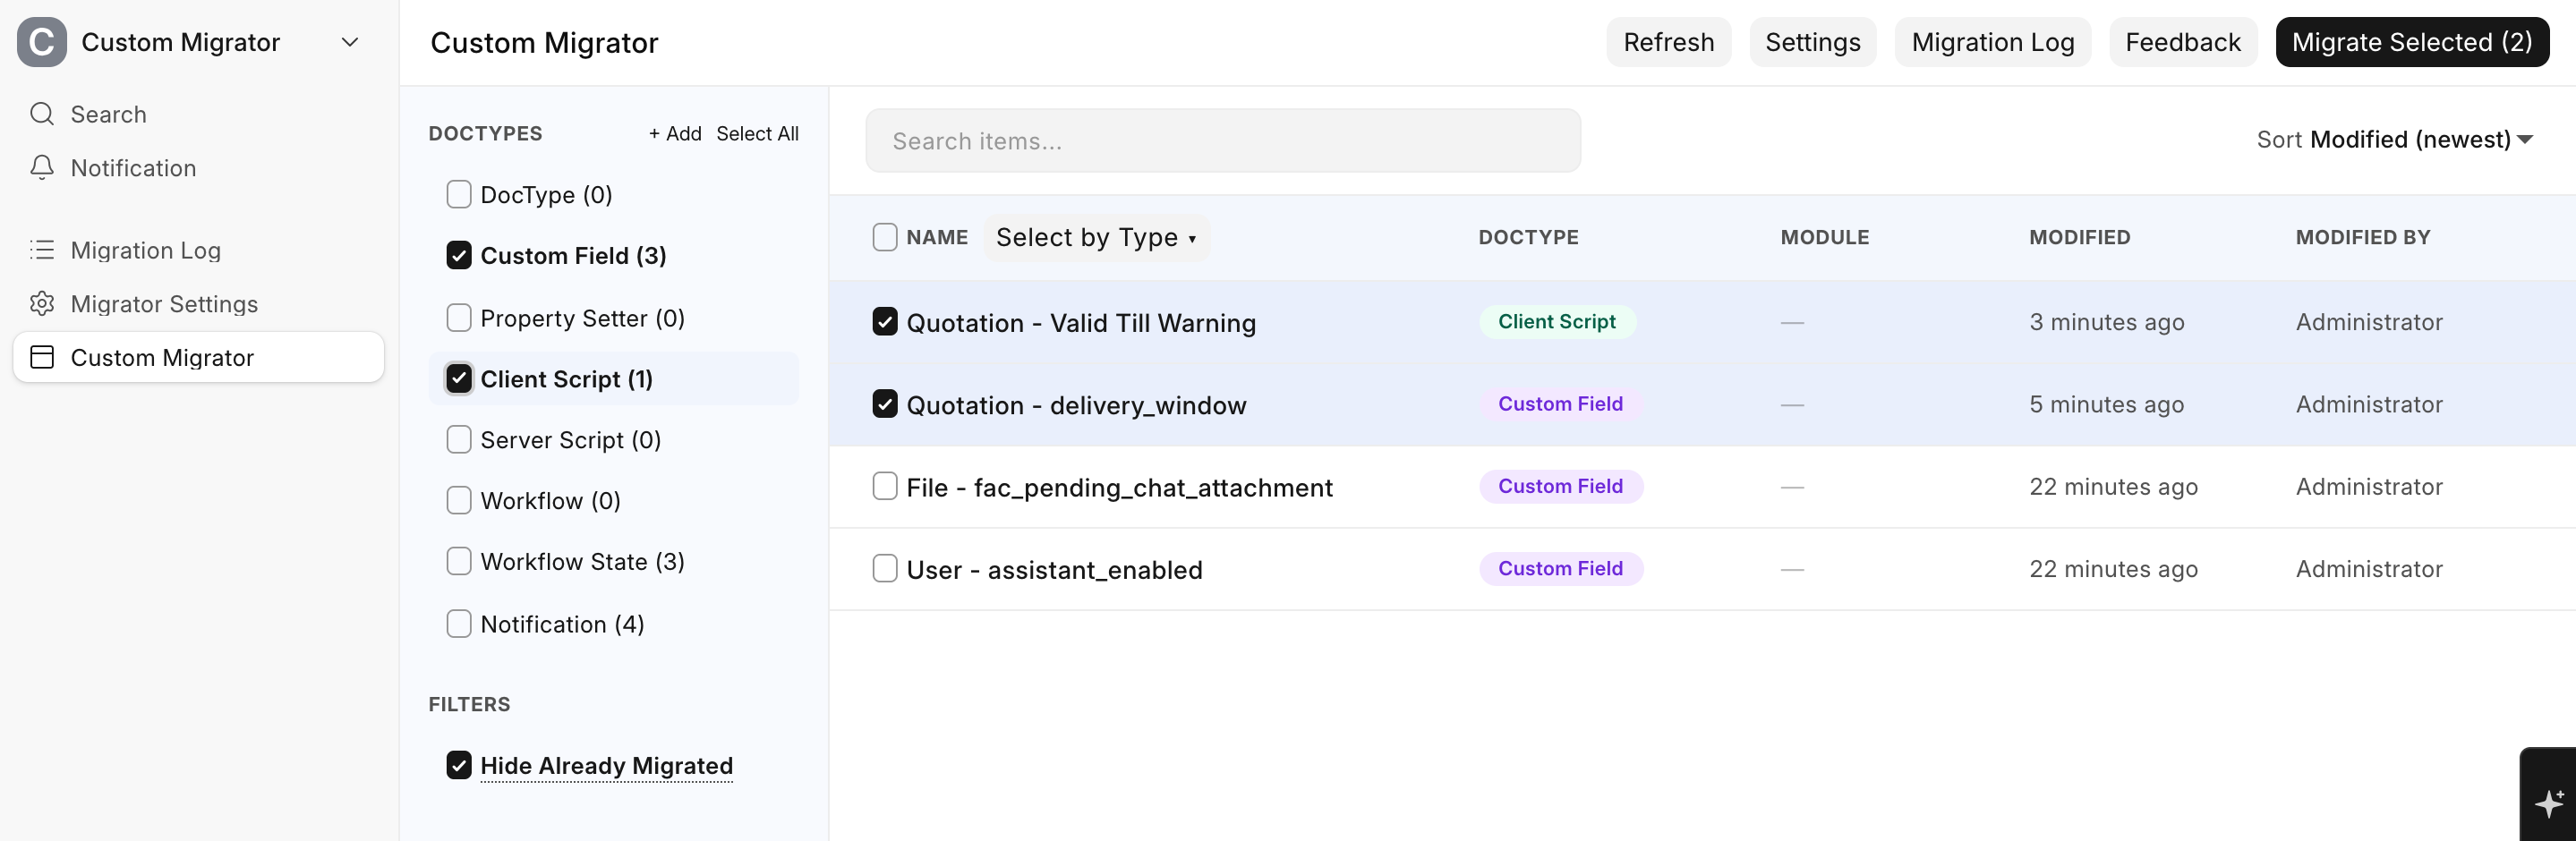Viewport: 2576px width, 841px height.
Task: Toggle the select-all checkbox beside NAME
Action: tap(885, 238)
